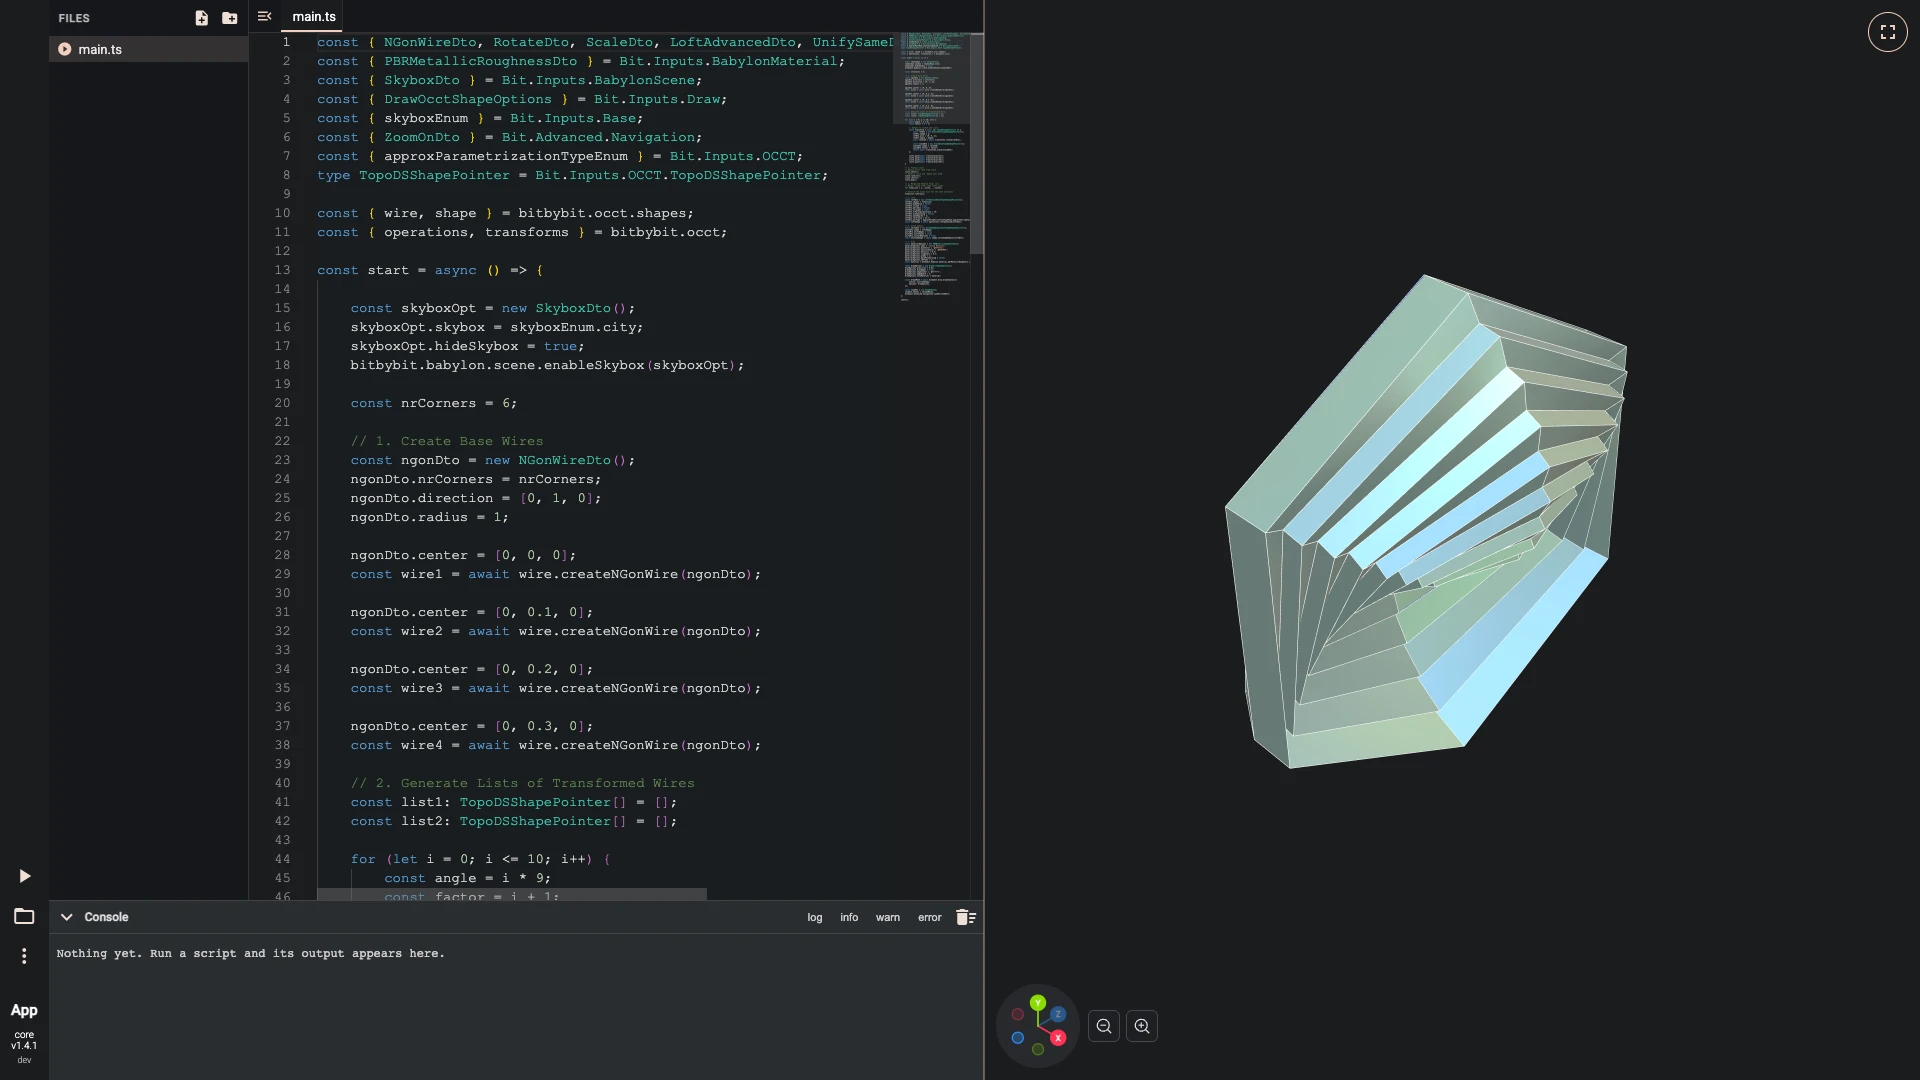
Task: Zoom out the 3D view
Action: point(1104,1026)
